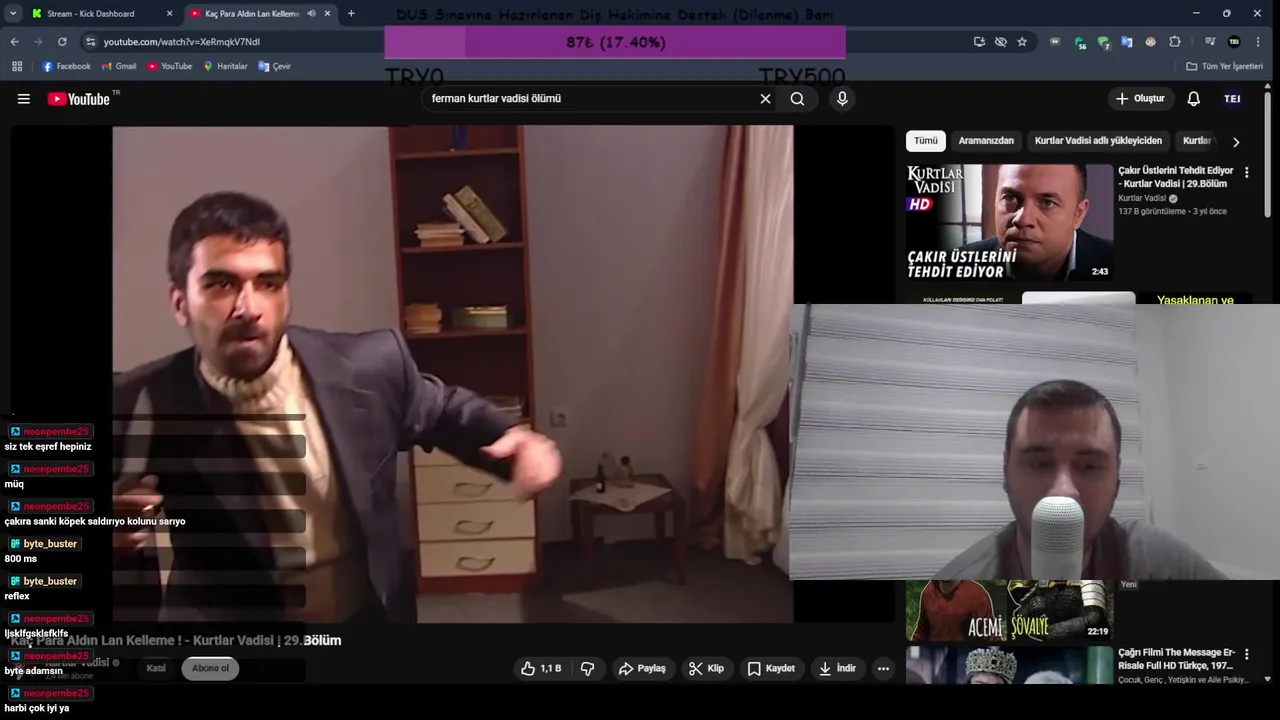The image size is (1280, 720).
Task: Open the Google Translate extension icon
Action: tap(1127, 42)
